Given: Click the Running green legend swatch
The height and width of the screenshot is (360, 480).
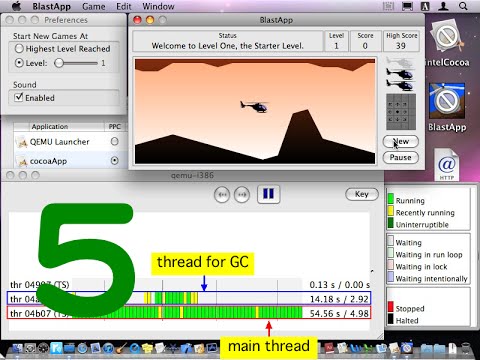Looking at the screenshot, I should coord(390,199).
